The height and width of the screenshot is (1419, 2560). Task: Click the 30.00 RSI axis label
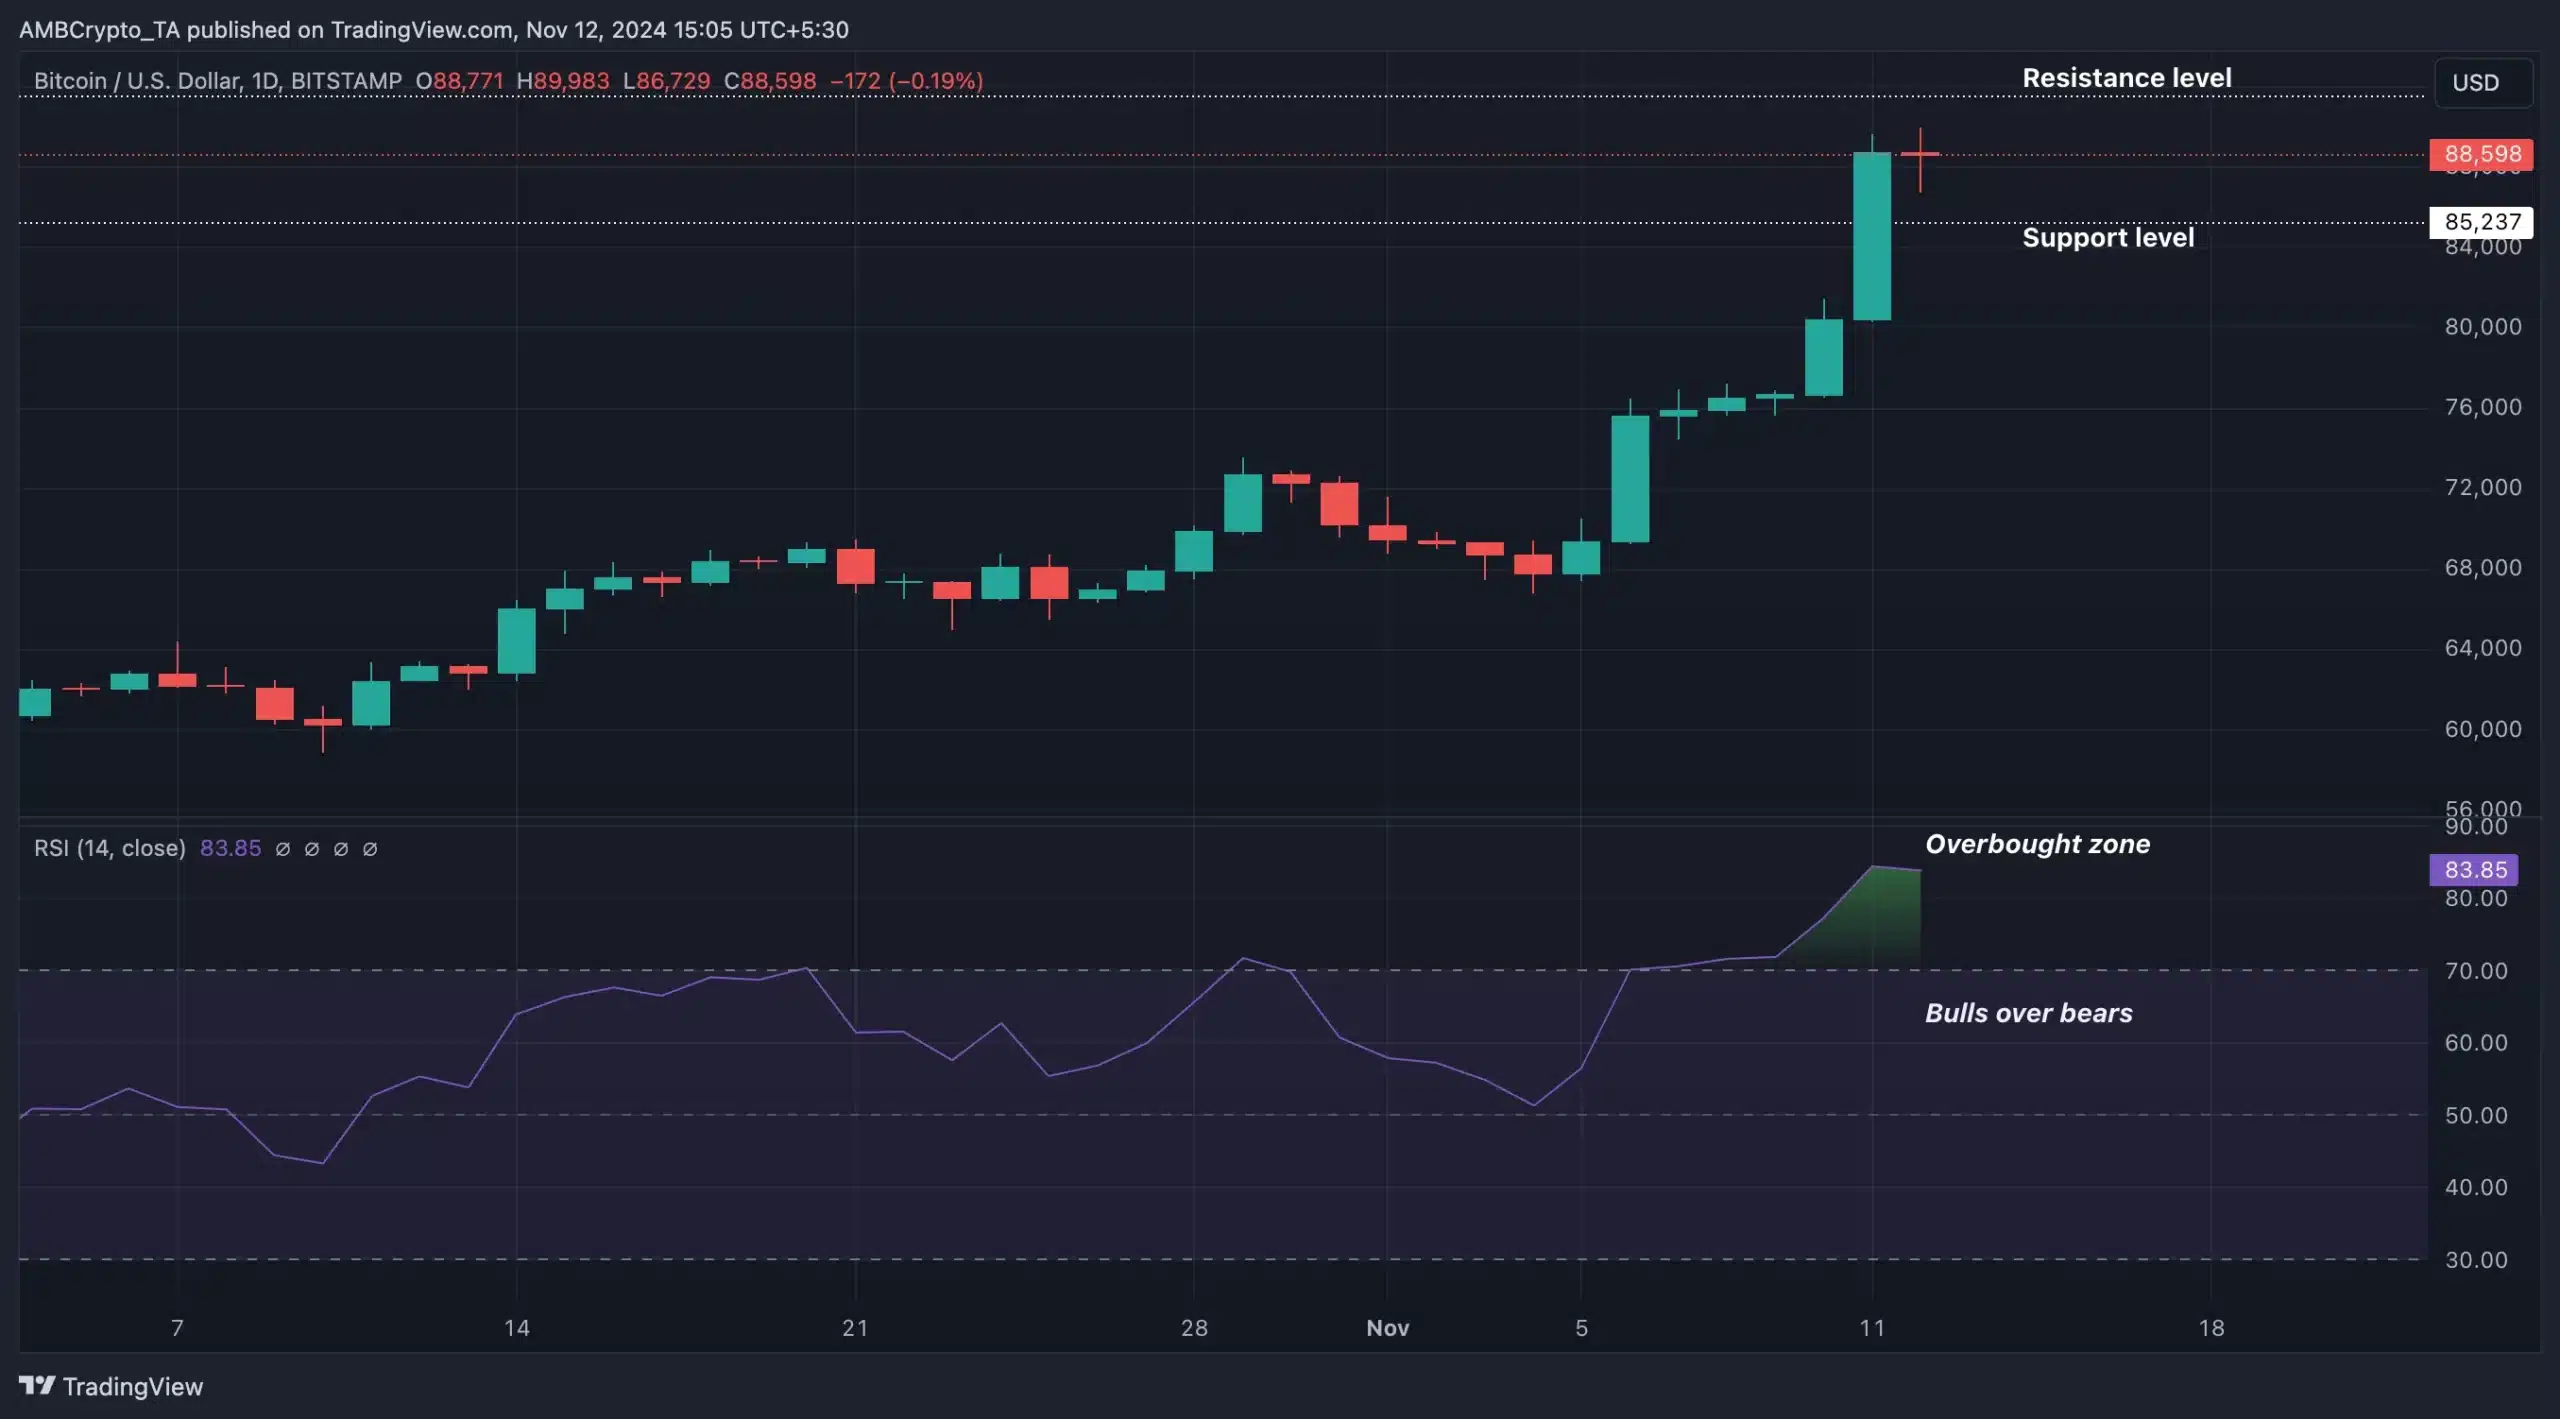click(2475, 1260)
